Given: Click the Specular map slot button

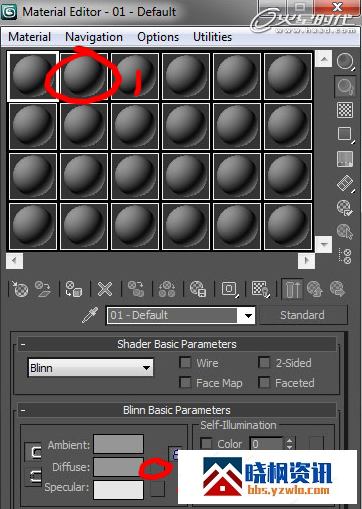Looking at the screenshot, I should 158,489.
